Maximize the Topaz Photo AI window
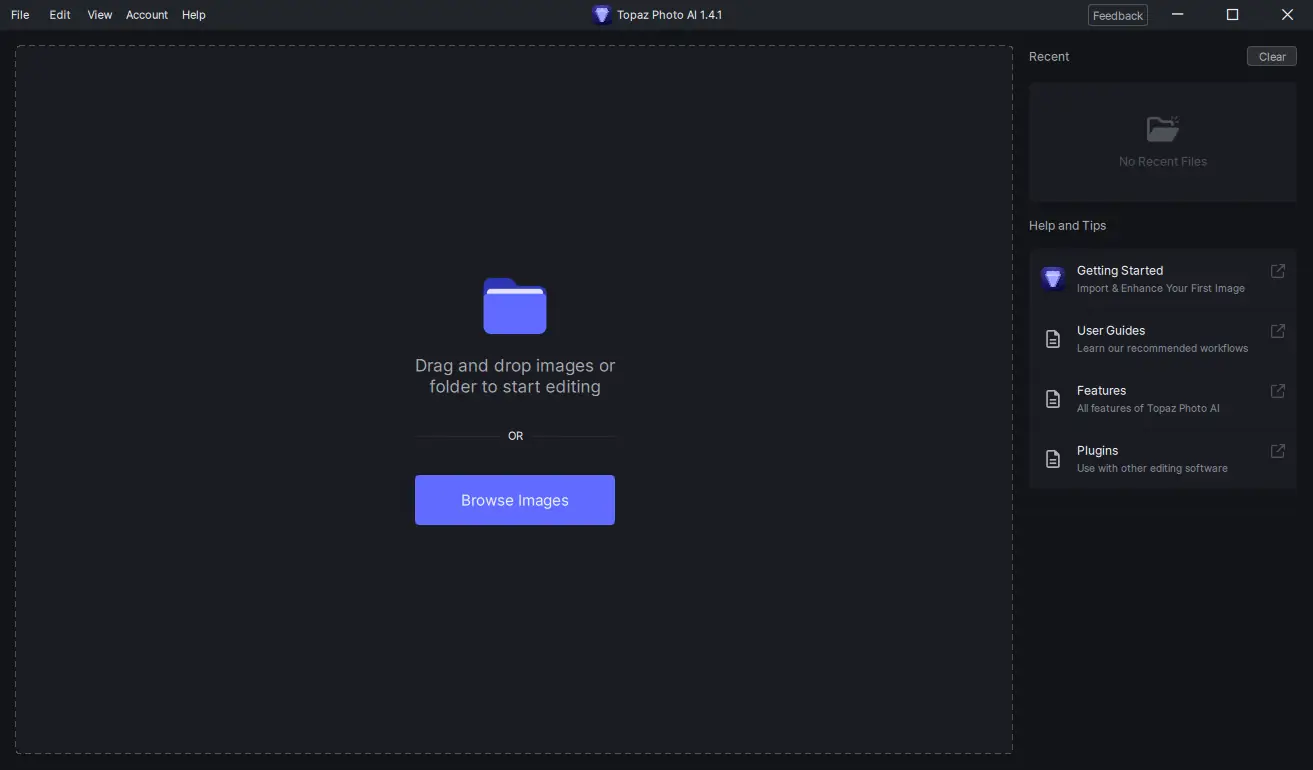The image size is (1313, 770). pos(1232,15)
